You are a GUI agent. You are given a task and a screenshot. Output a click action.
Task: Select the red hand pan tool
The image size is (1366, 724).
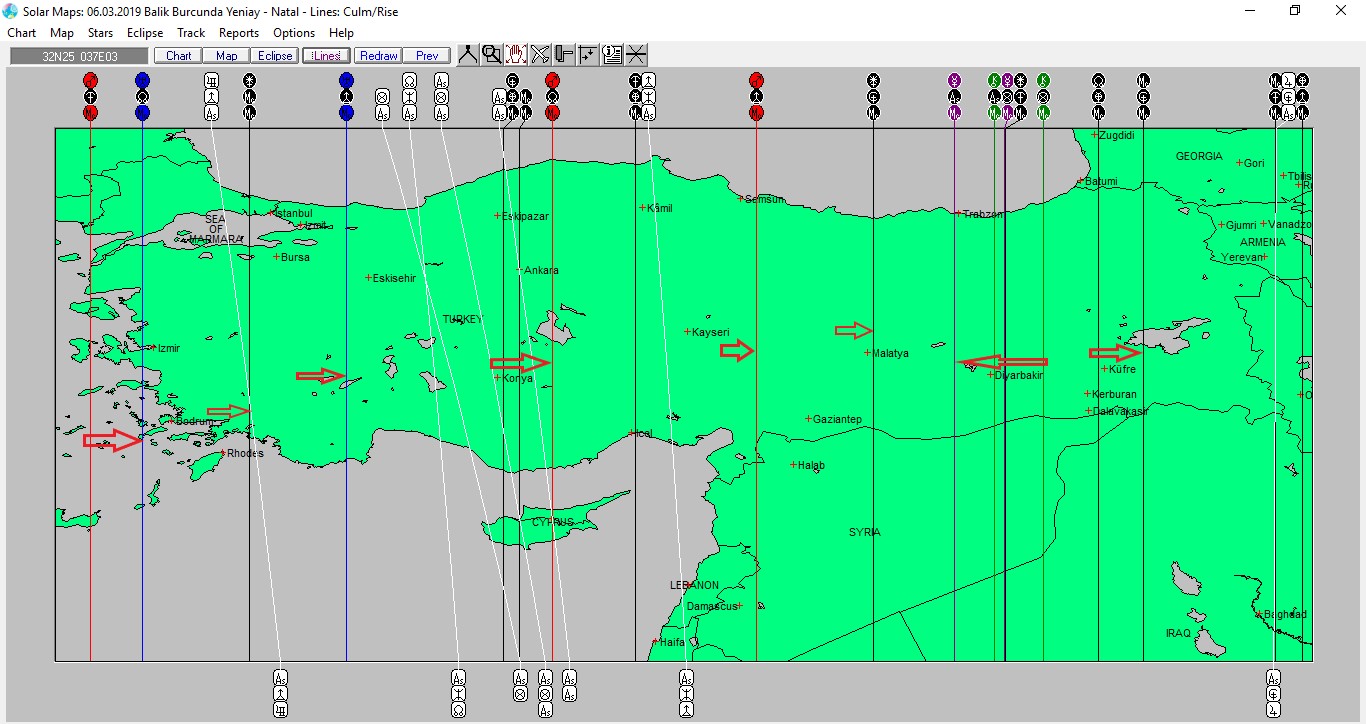click(x=516, y=55)
